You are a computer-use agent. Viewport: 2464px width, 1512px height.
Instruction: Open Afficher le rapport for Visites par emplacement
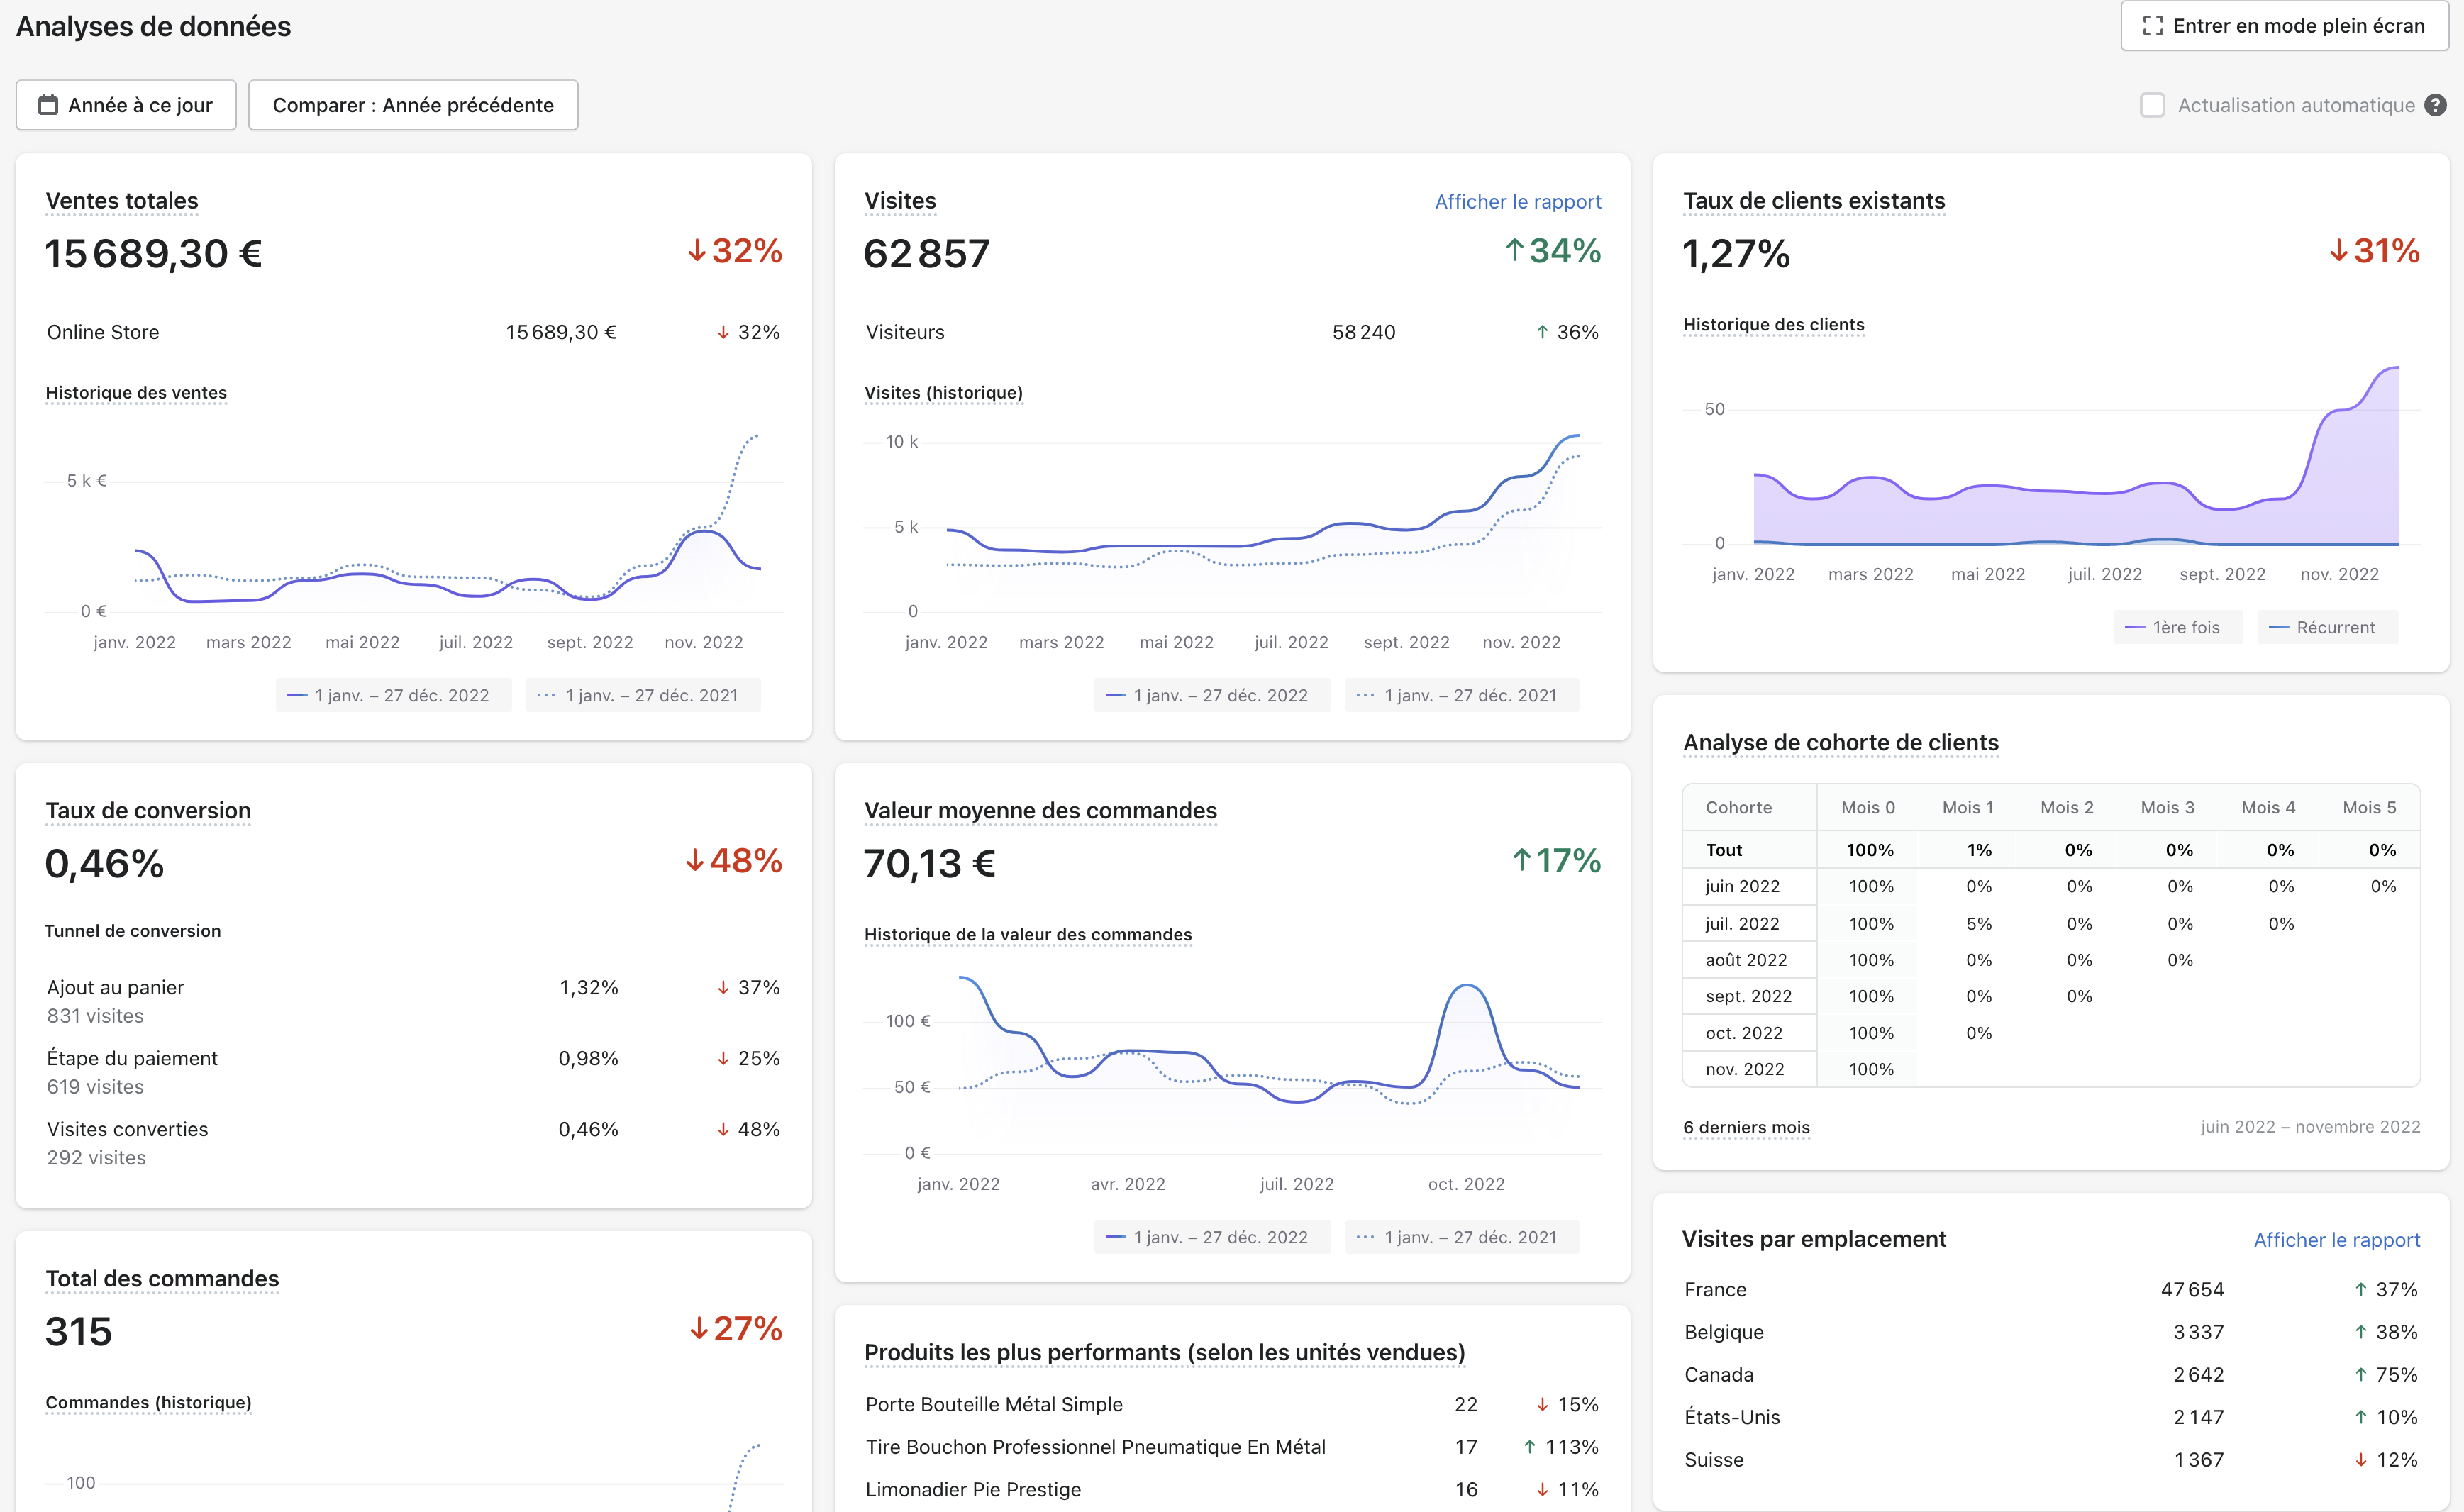2336,1240
